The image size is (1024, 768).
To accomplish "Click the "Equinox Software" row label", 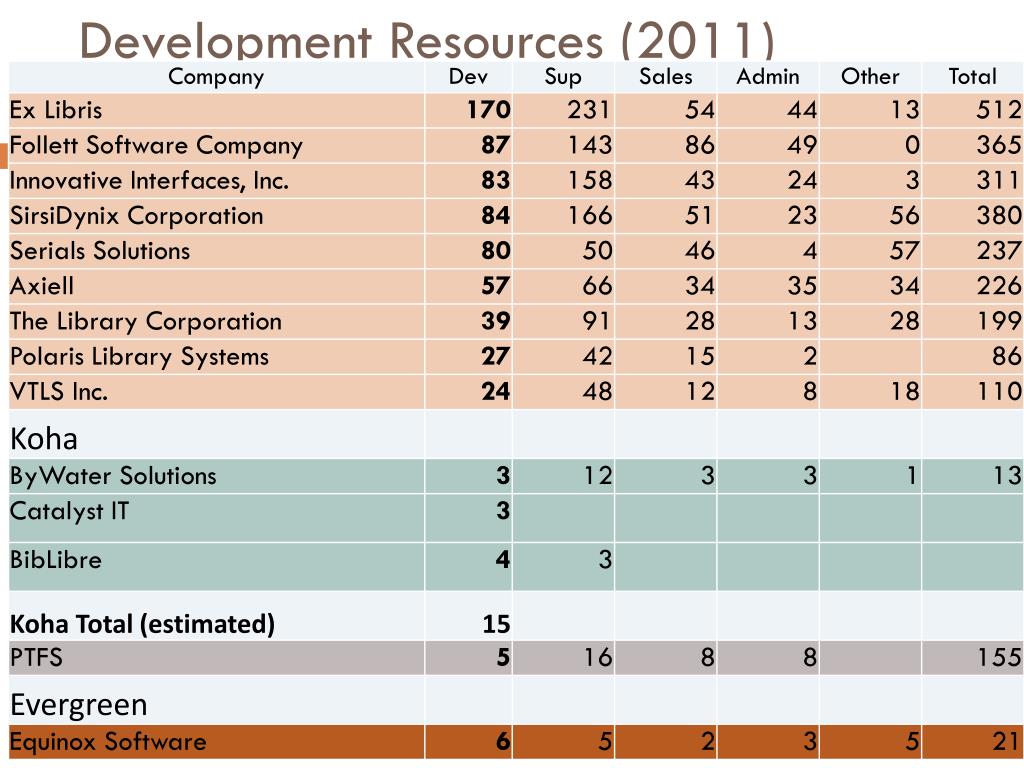I will (x=108, y=742).
